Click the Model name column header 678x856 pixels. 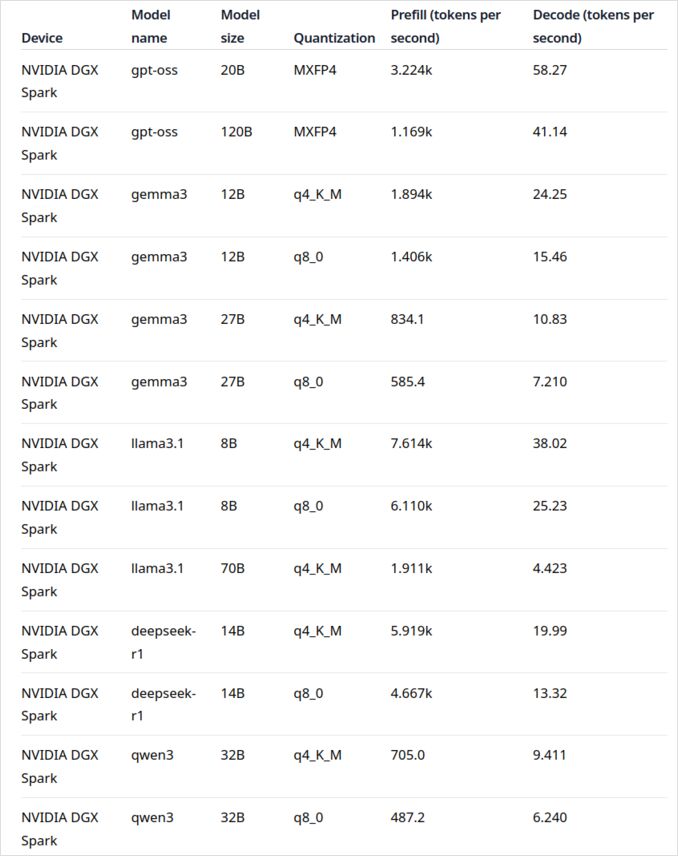click(x=149, y=27)
